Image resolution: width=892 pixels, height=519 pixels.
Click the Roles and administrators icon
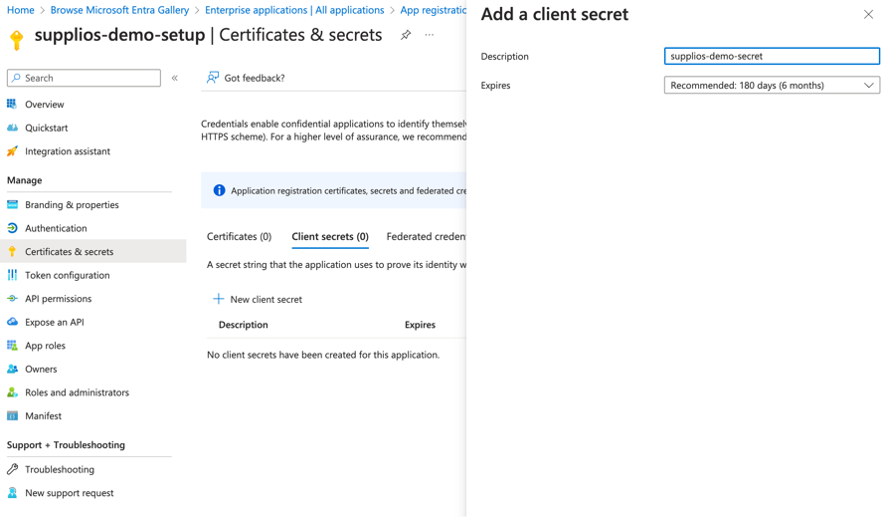[12, 393]
